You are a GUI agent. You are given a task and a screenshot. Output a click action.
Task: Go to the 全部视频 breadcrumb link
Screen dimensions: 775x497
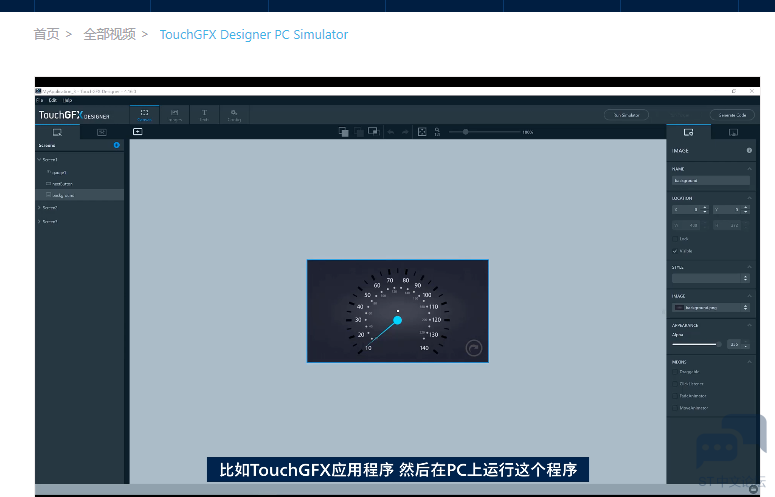109,35
